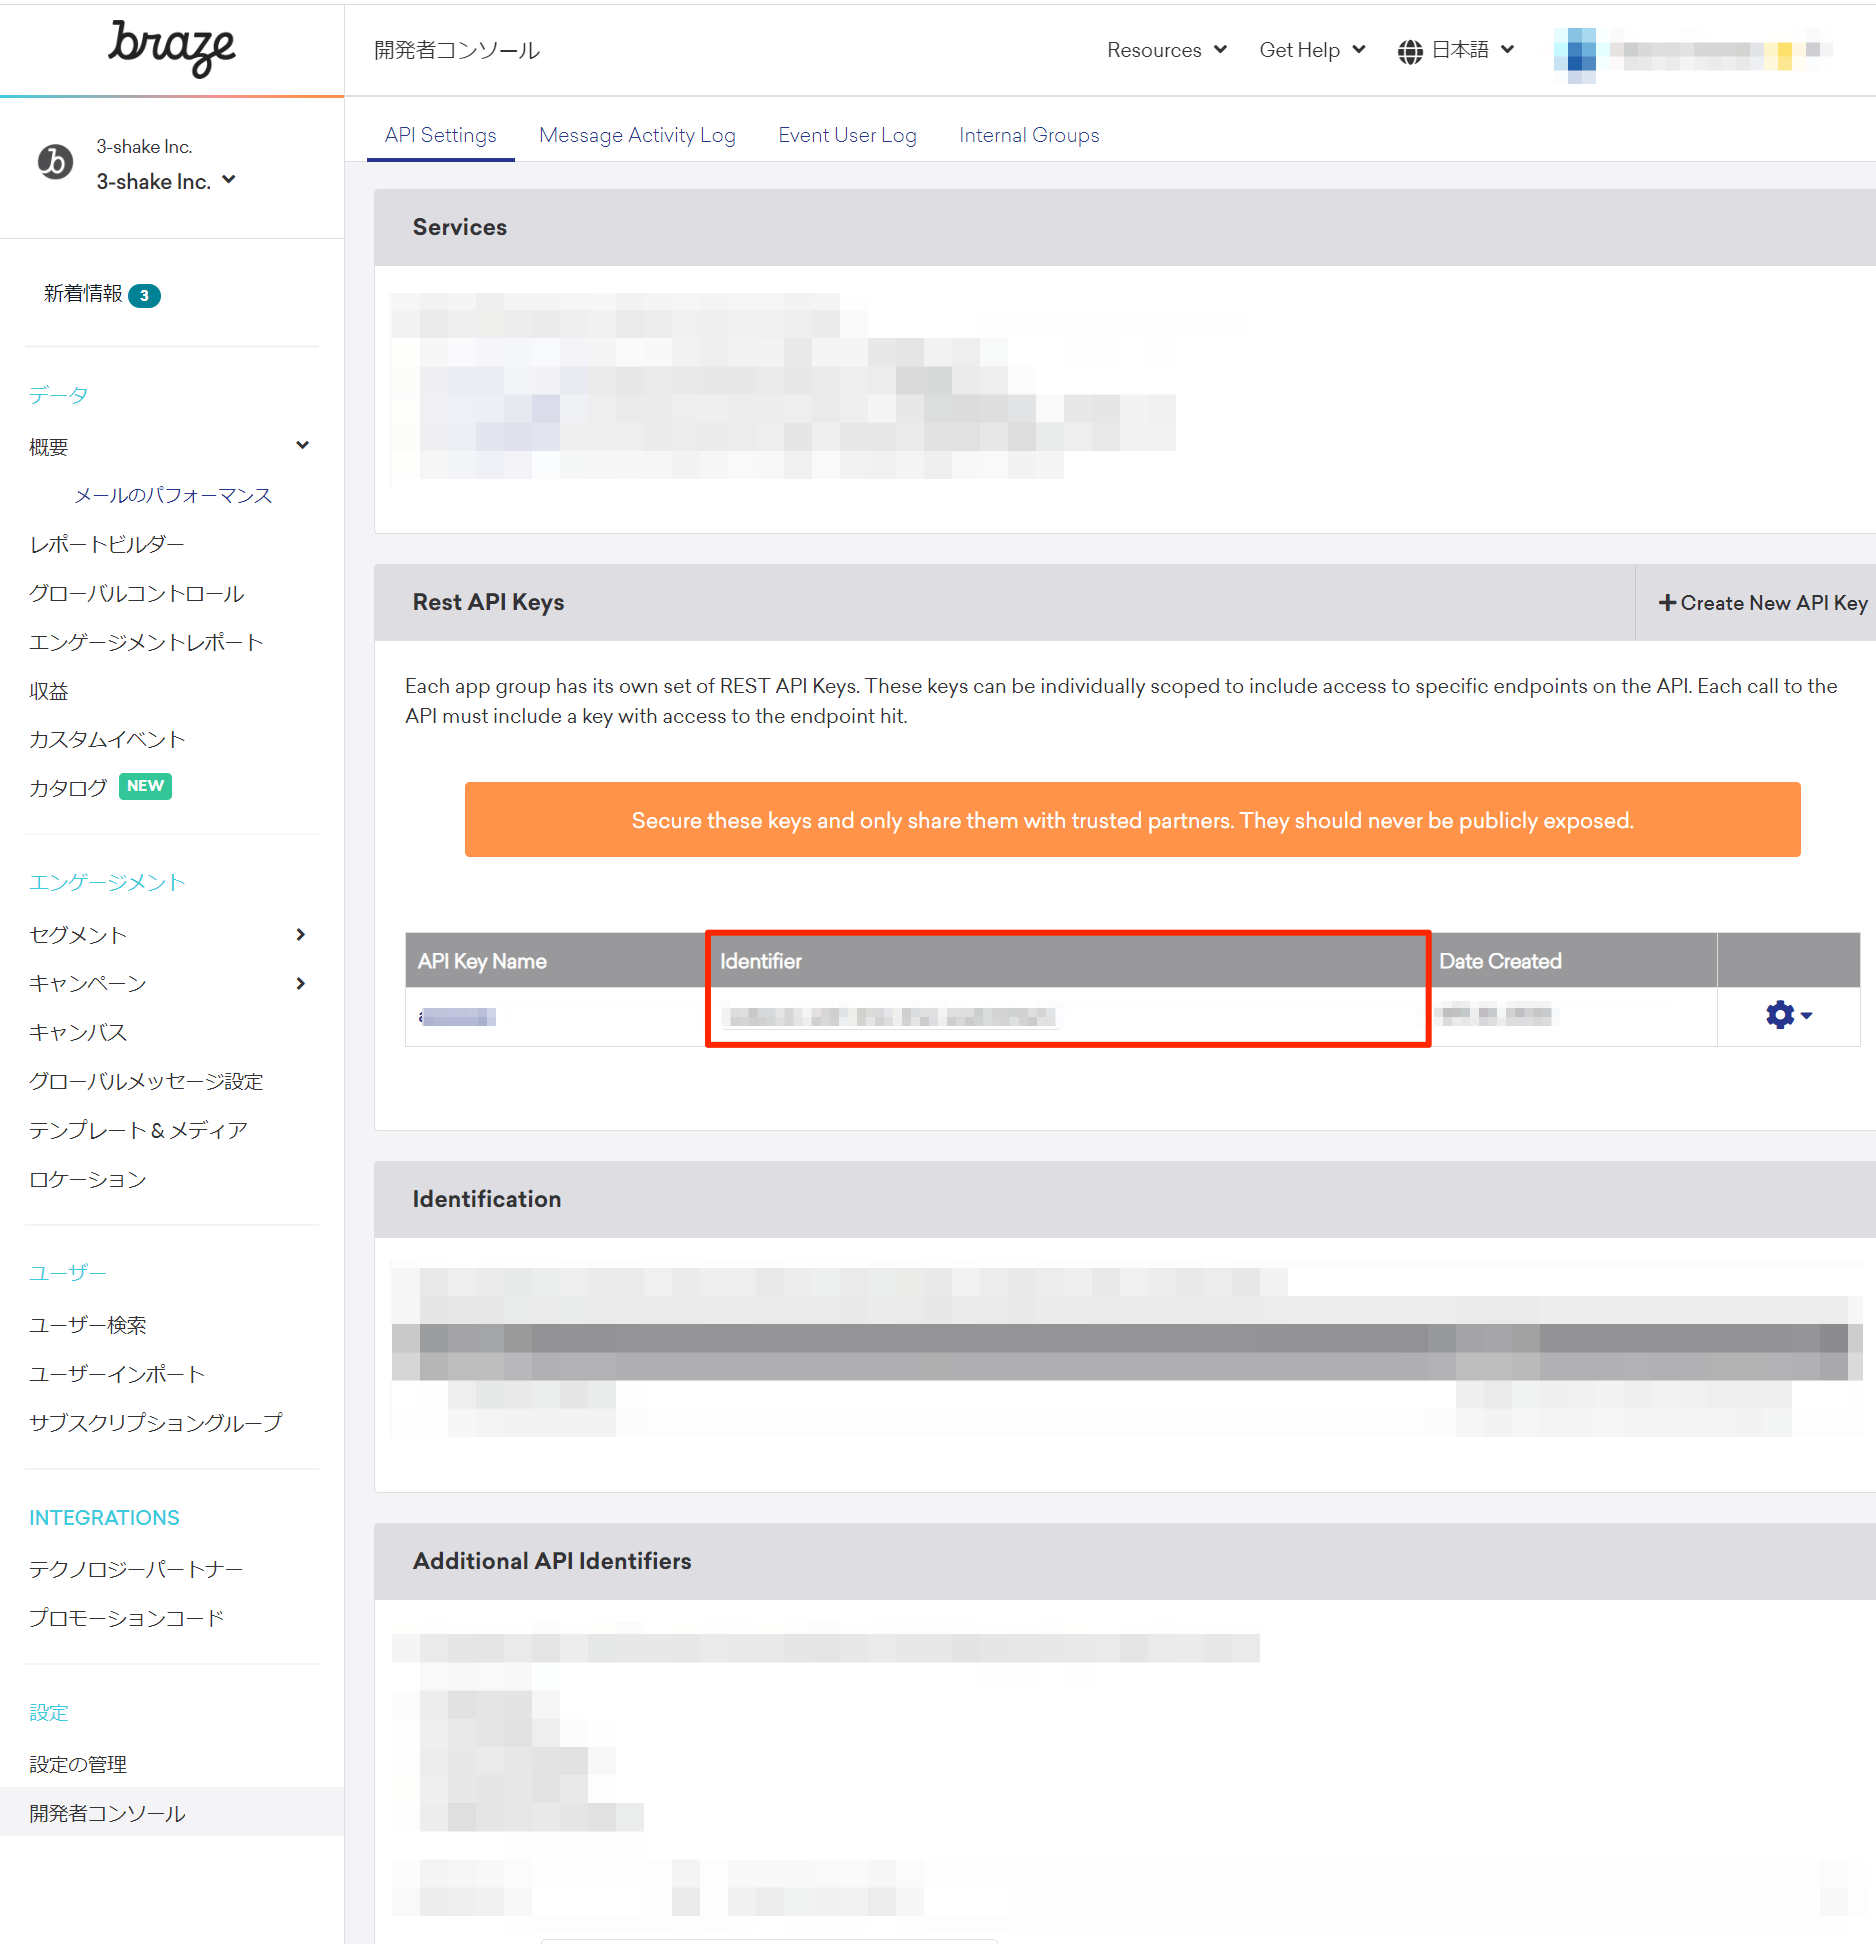Open 設定の管理
This screenshot has height=1944, width=1876.
point(78,1764)
